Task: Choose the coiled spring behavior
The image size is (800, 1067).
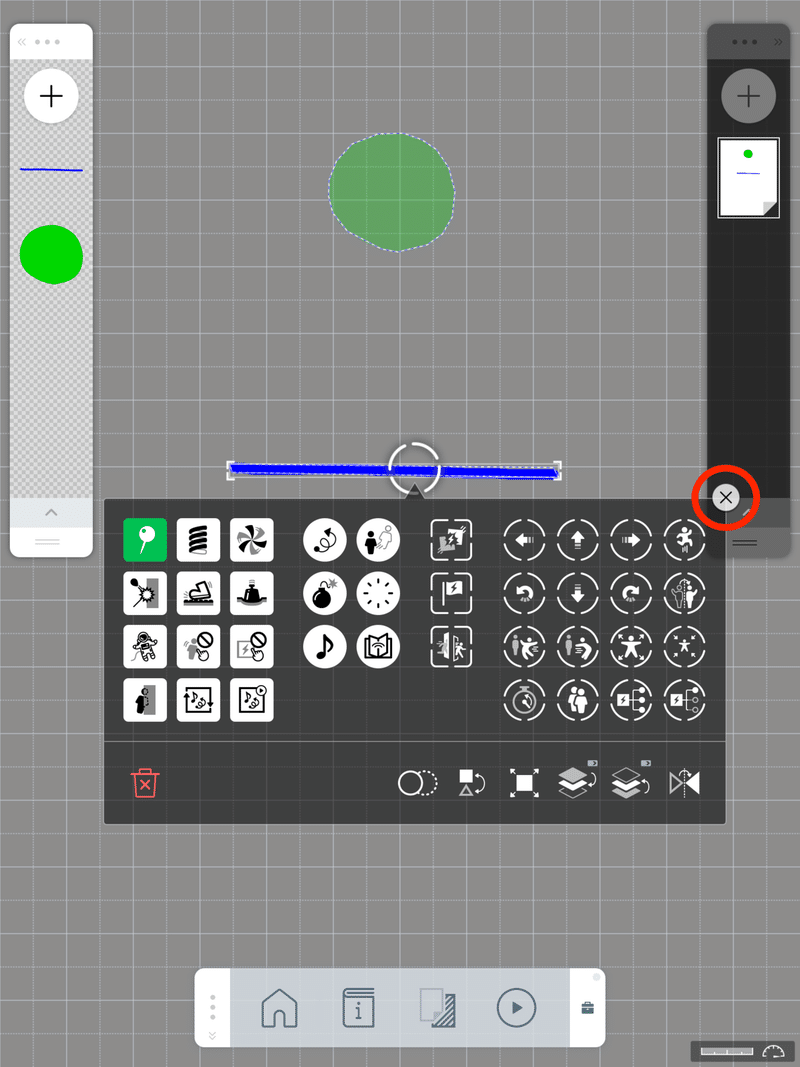Action: [198, 540]
